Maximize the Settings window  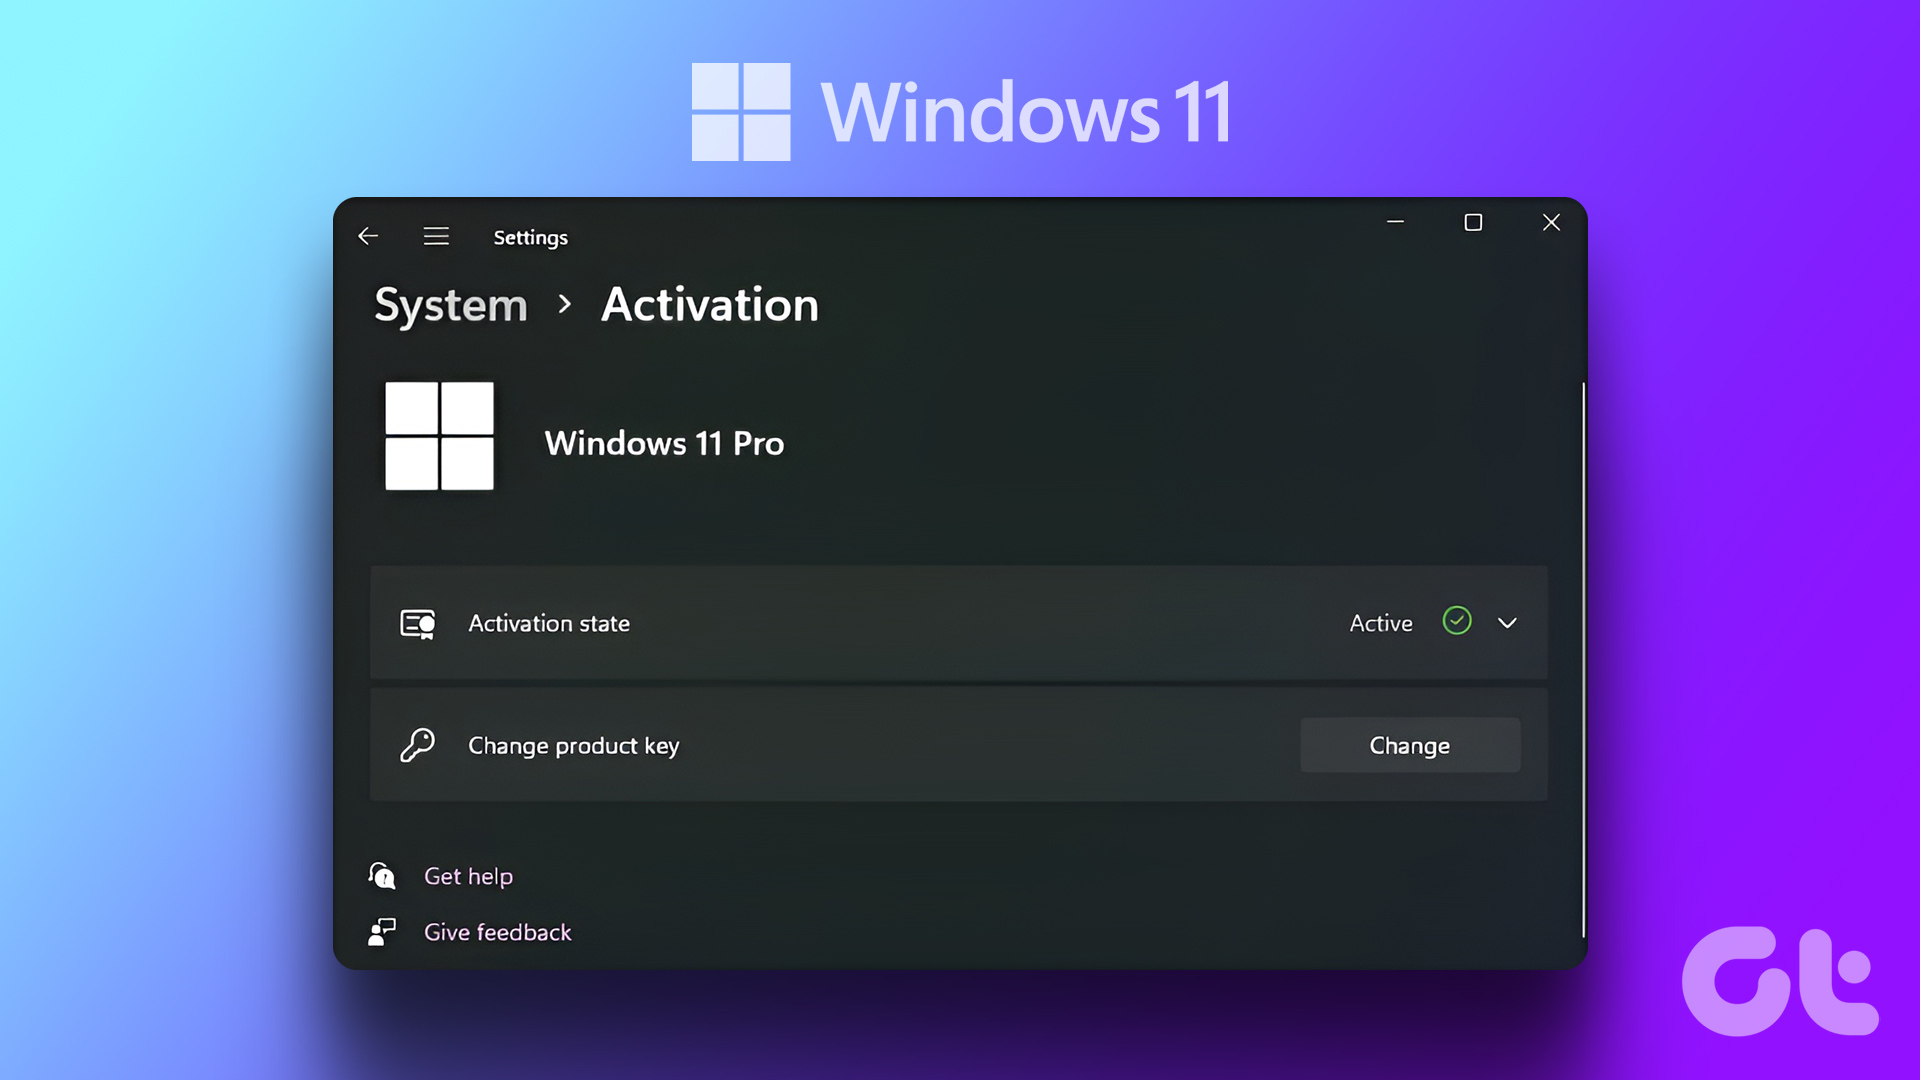(x=1473, y=222)
